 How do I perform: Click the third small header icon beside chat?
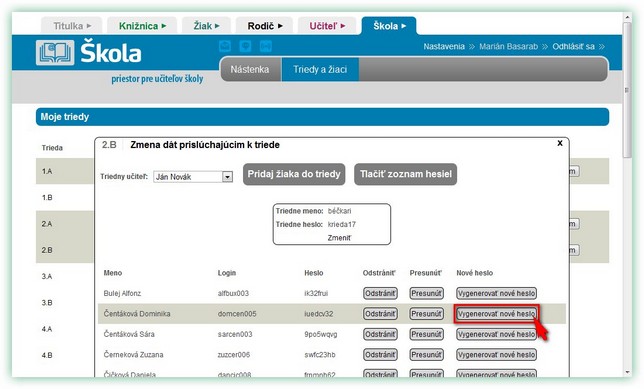[x=266, y=46]
